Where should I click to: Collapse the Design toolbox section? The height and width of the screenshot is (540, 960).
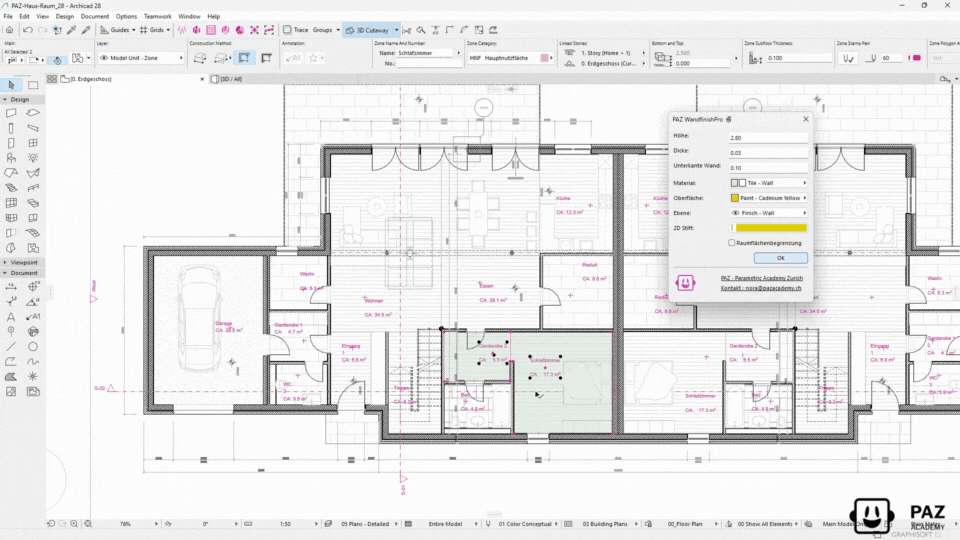point(6,99)
